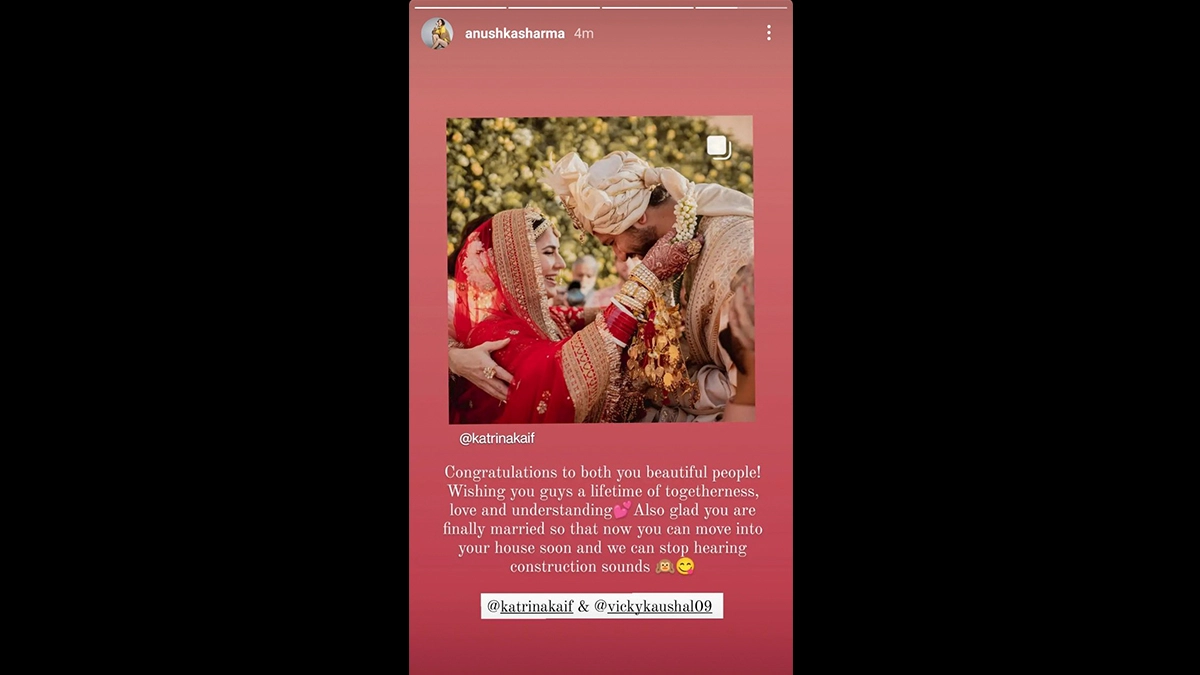1200x675 pixels.
Task: Tap the anushkasharma profile avatar
Action: [437, 33]
